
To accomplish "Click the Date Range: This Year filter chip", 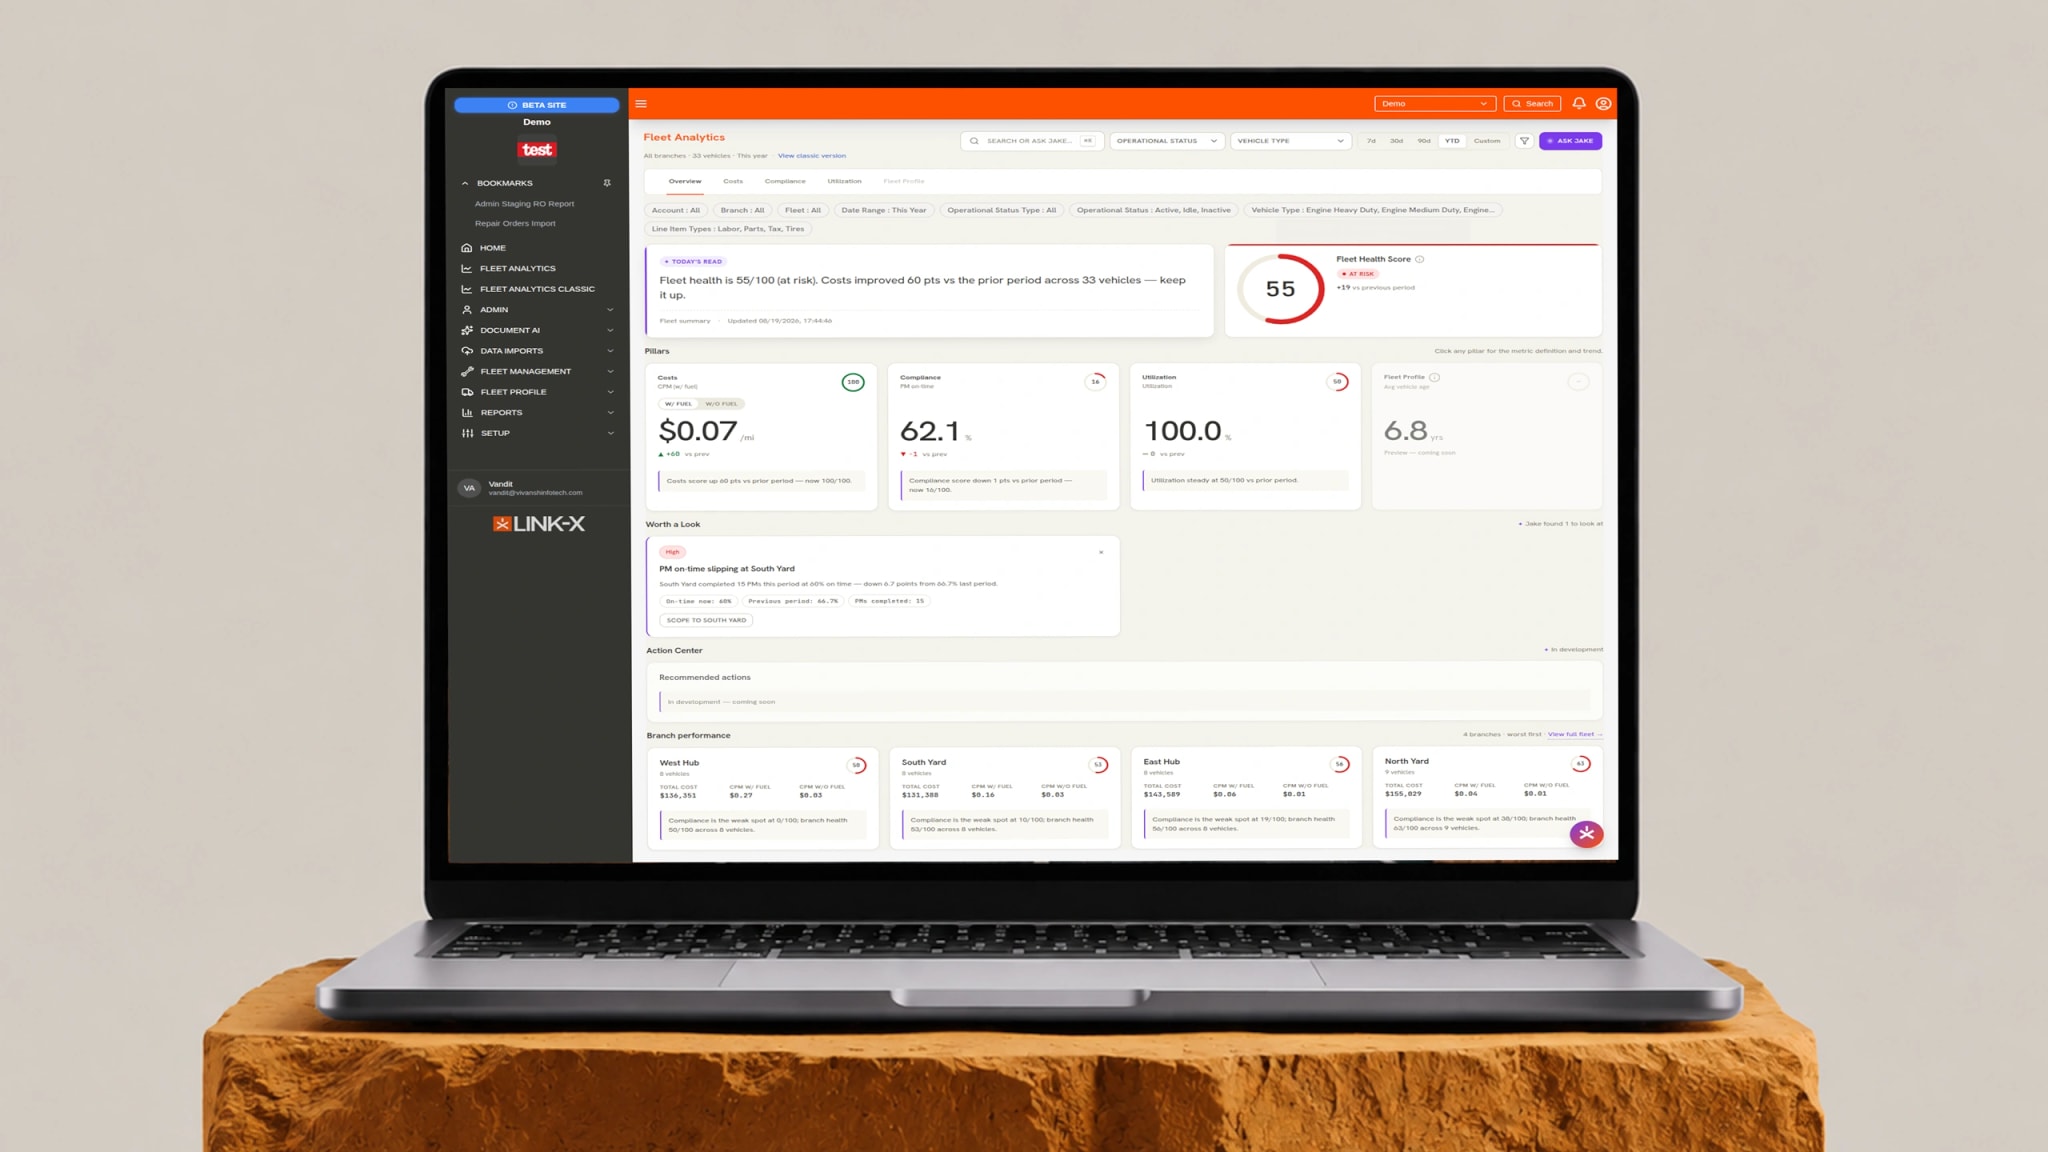I will [x=884, y=210].
